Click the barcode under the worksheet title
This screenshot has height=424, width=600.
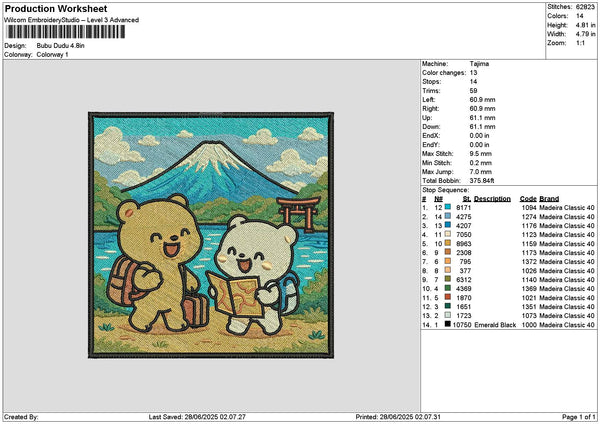(65, 32)
